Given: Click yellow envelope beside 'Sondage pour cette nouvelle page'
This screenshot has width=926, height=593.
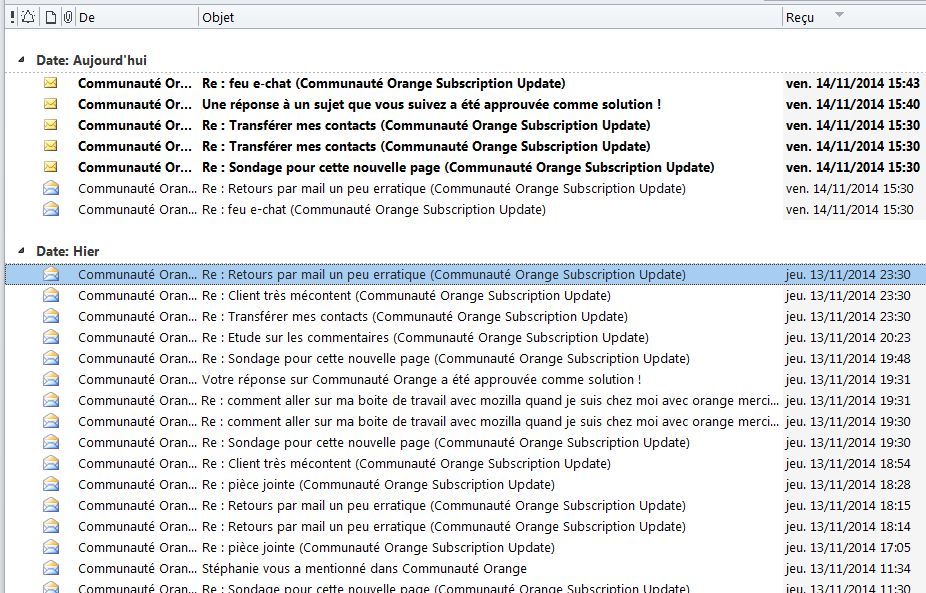Looking at the screenshot, I should pyautogui.click(x=52, y=166).
